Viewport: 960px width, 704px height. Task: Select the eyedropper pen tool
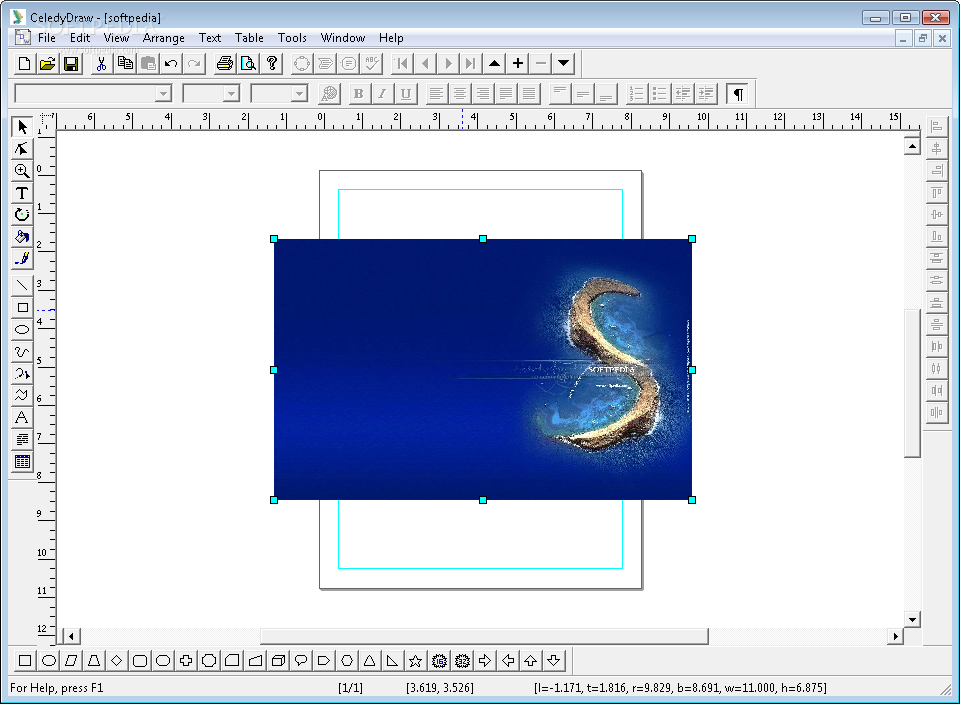(22, 258)
